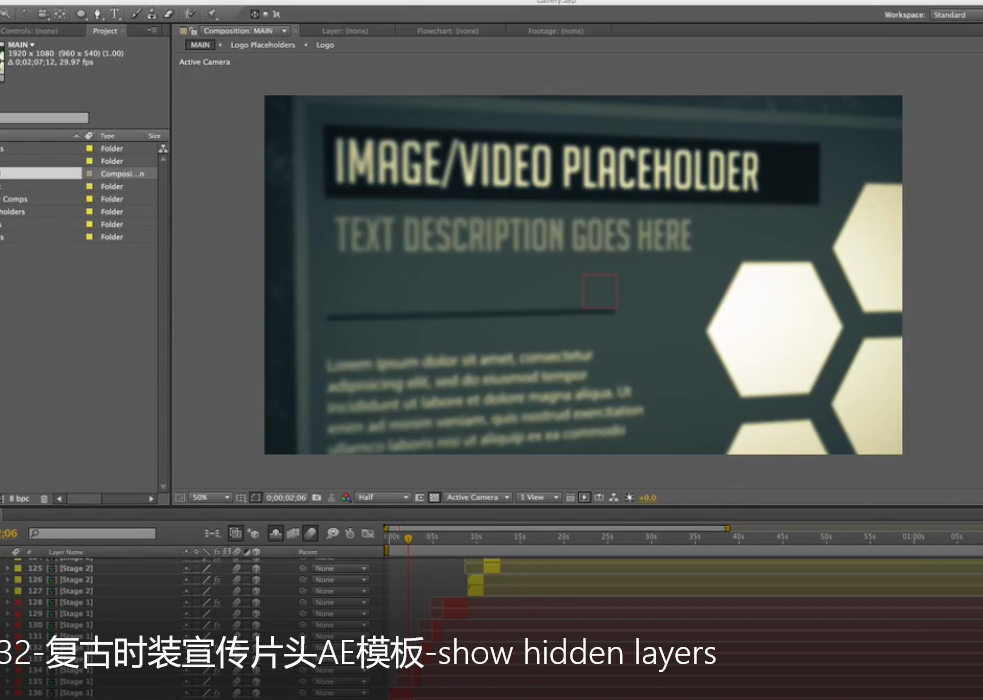The image size is (983, 700).
Task: Click the snapshot camera icon in viewer
Action: (x=317, y=497)
